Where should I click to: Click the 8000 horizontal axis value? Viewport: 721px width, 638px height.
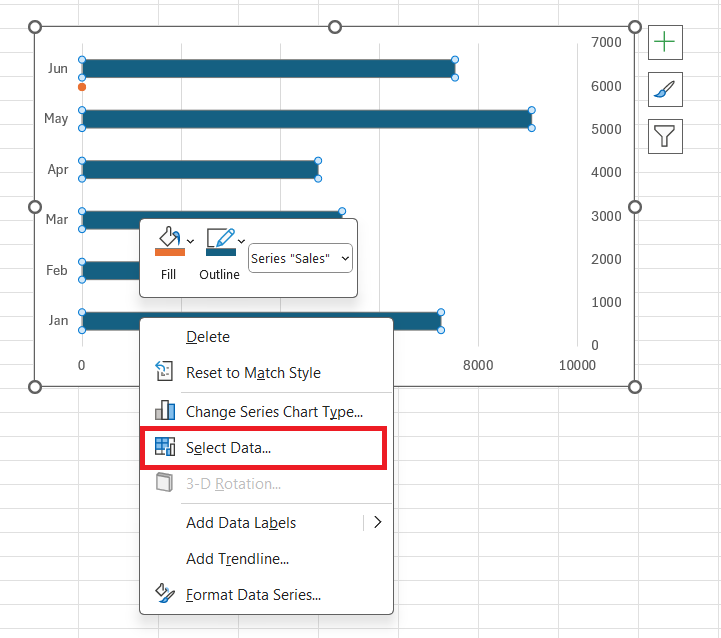478,365
